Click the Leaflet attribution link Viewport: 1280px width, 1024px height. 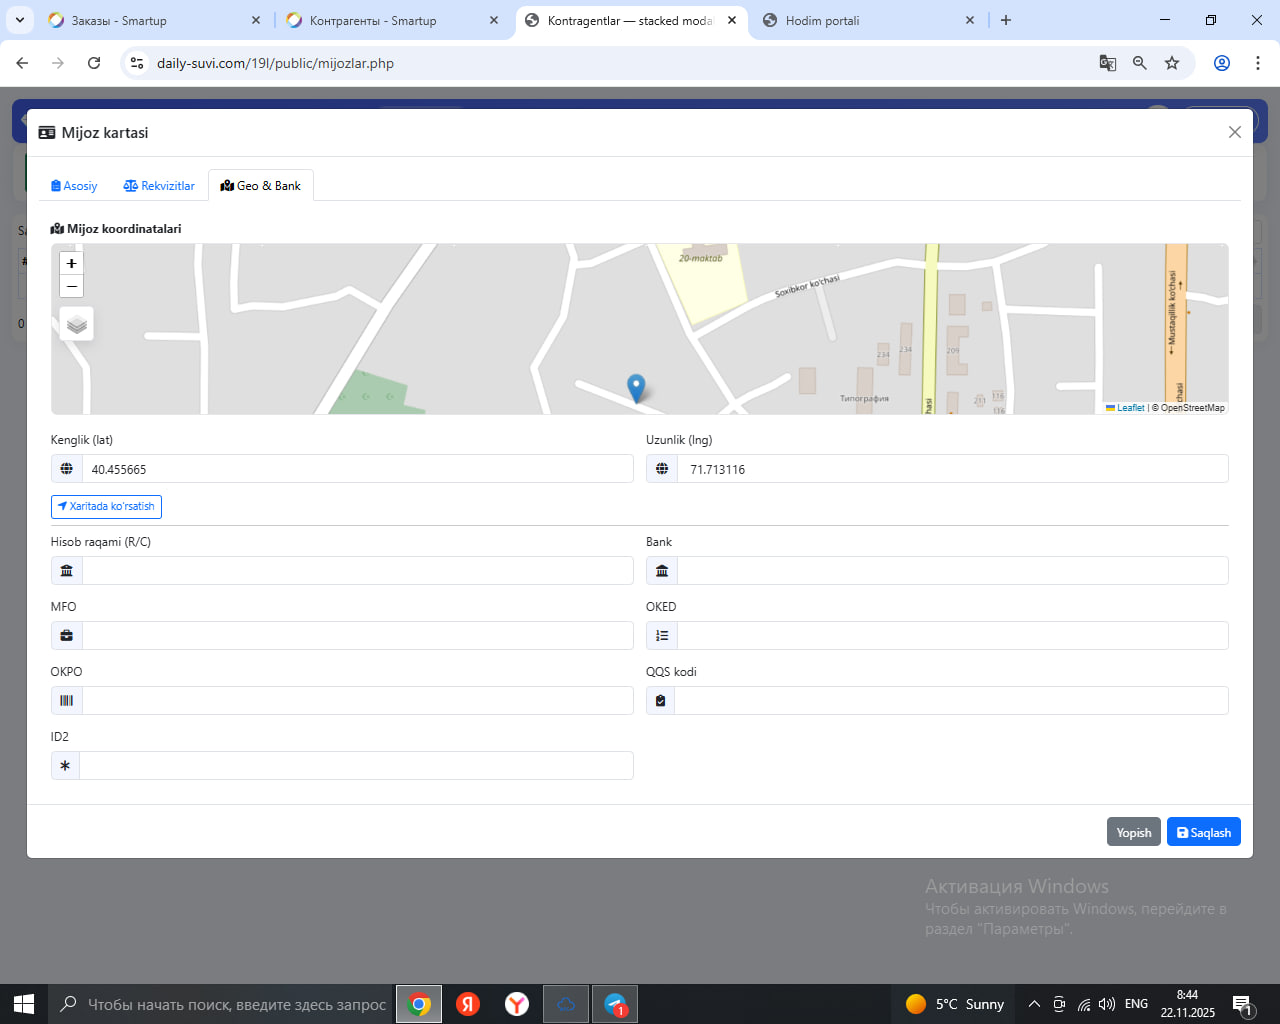click(1130, 408)
